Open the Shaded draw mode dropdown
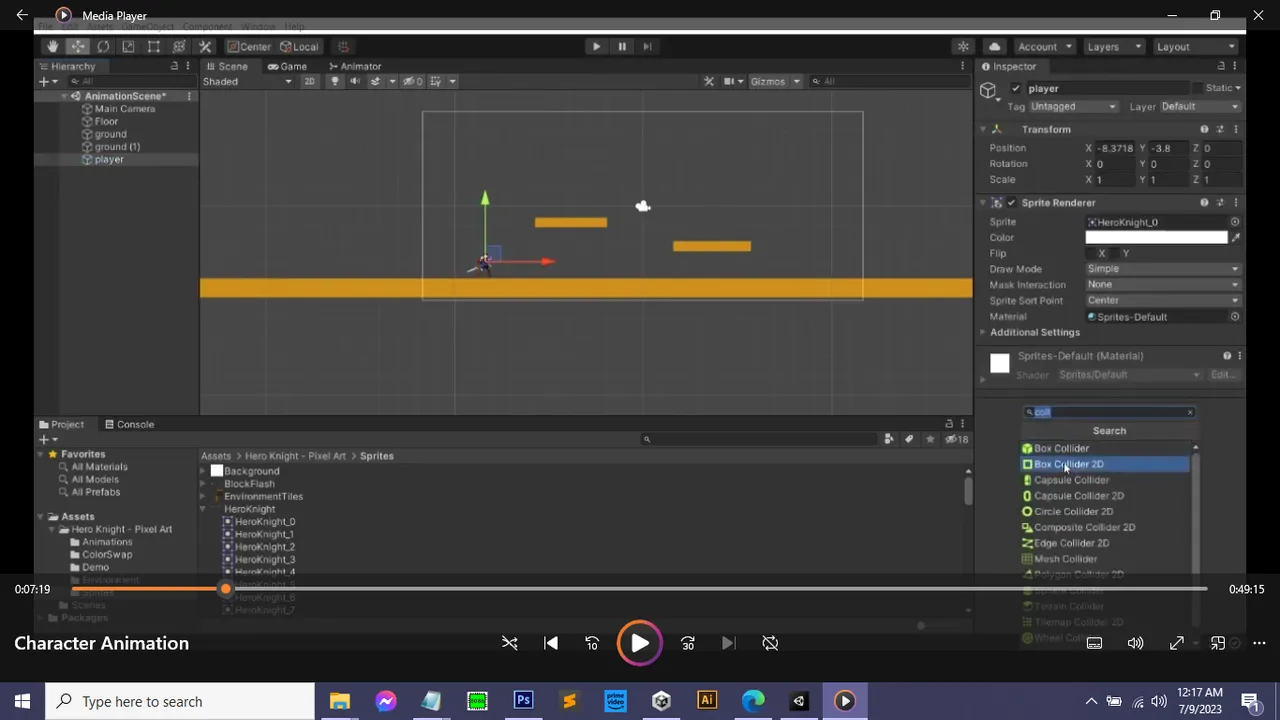The image size is (1280, 720). tap(247, 81)
